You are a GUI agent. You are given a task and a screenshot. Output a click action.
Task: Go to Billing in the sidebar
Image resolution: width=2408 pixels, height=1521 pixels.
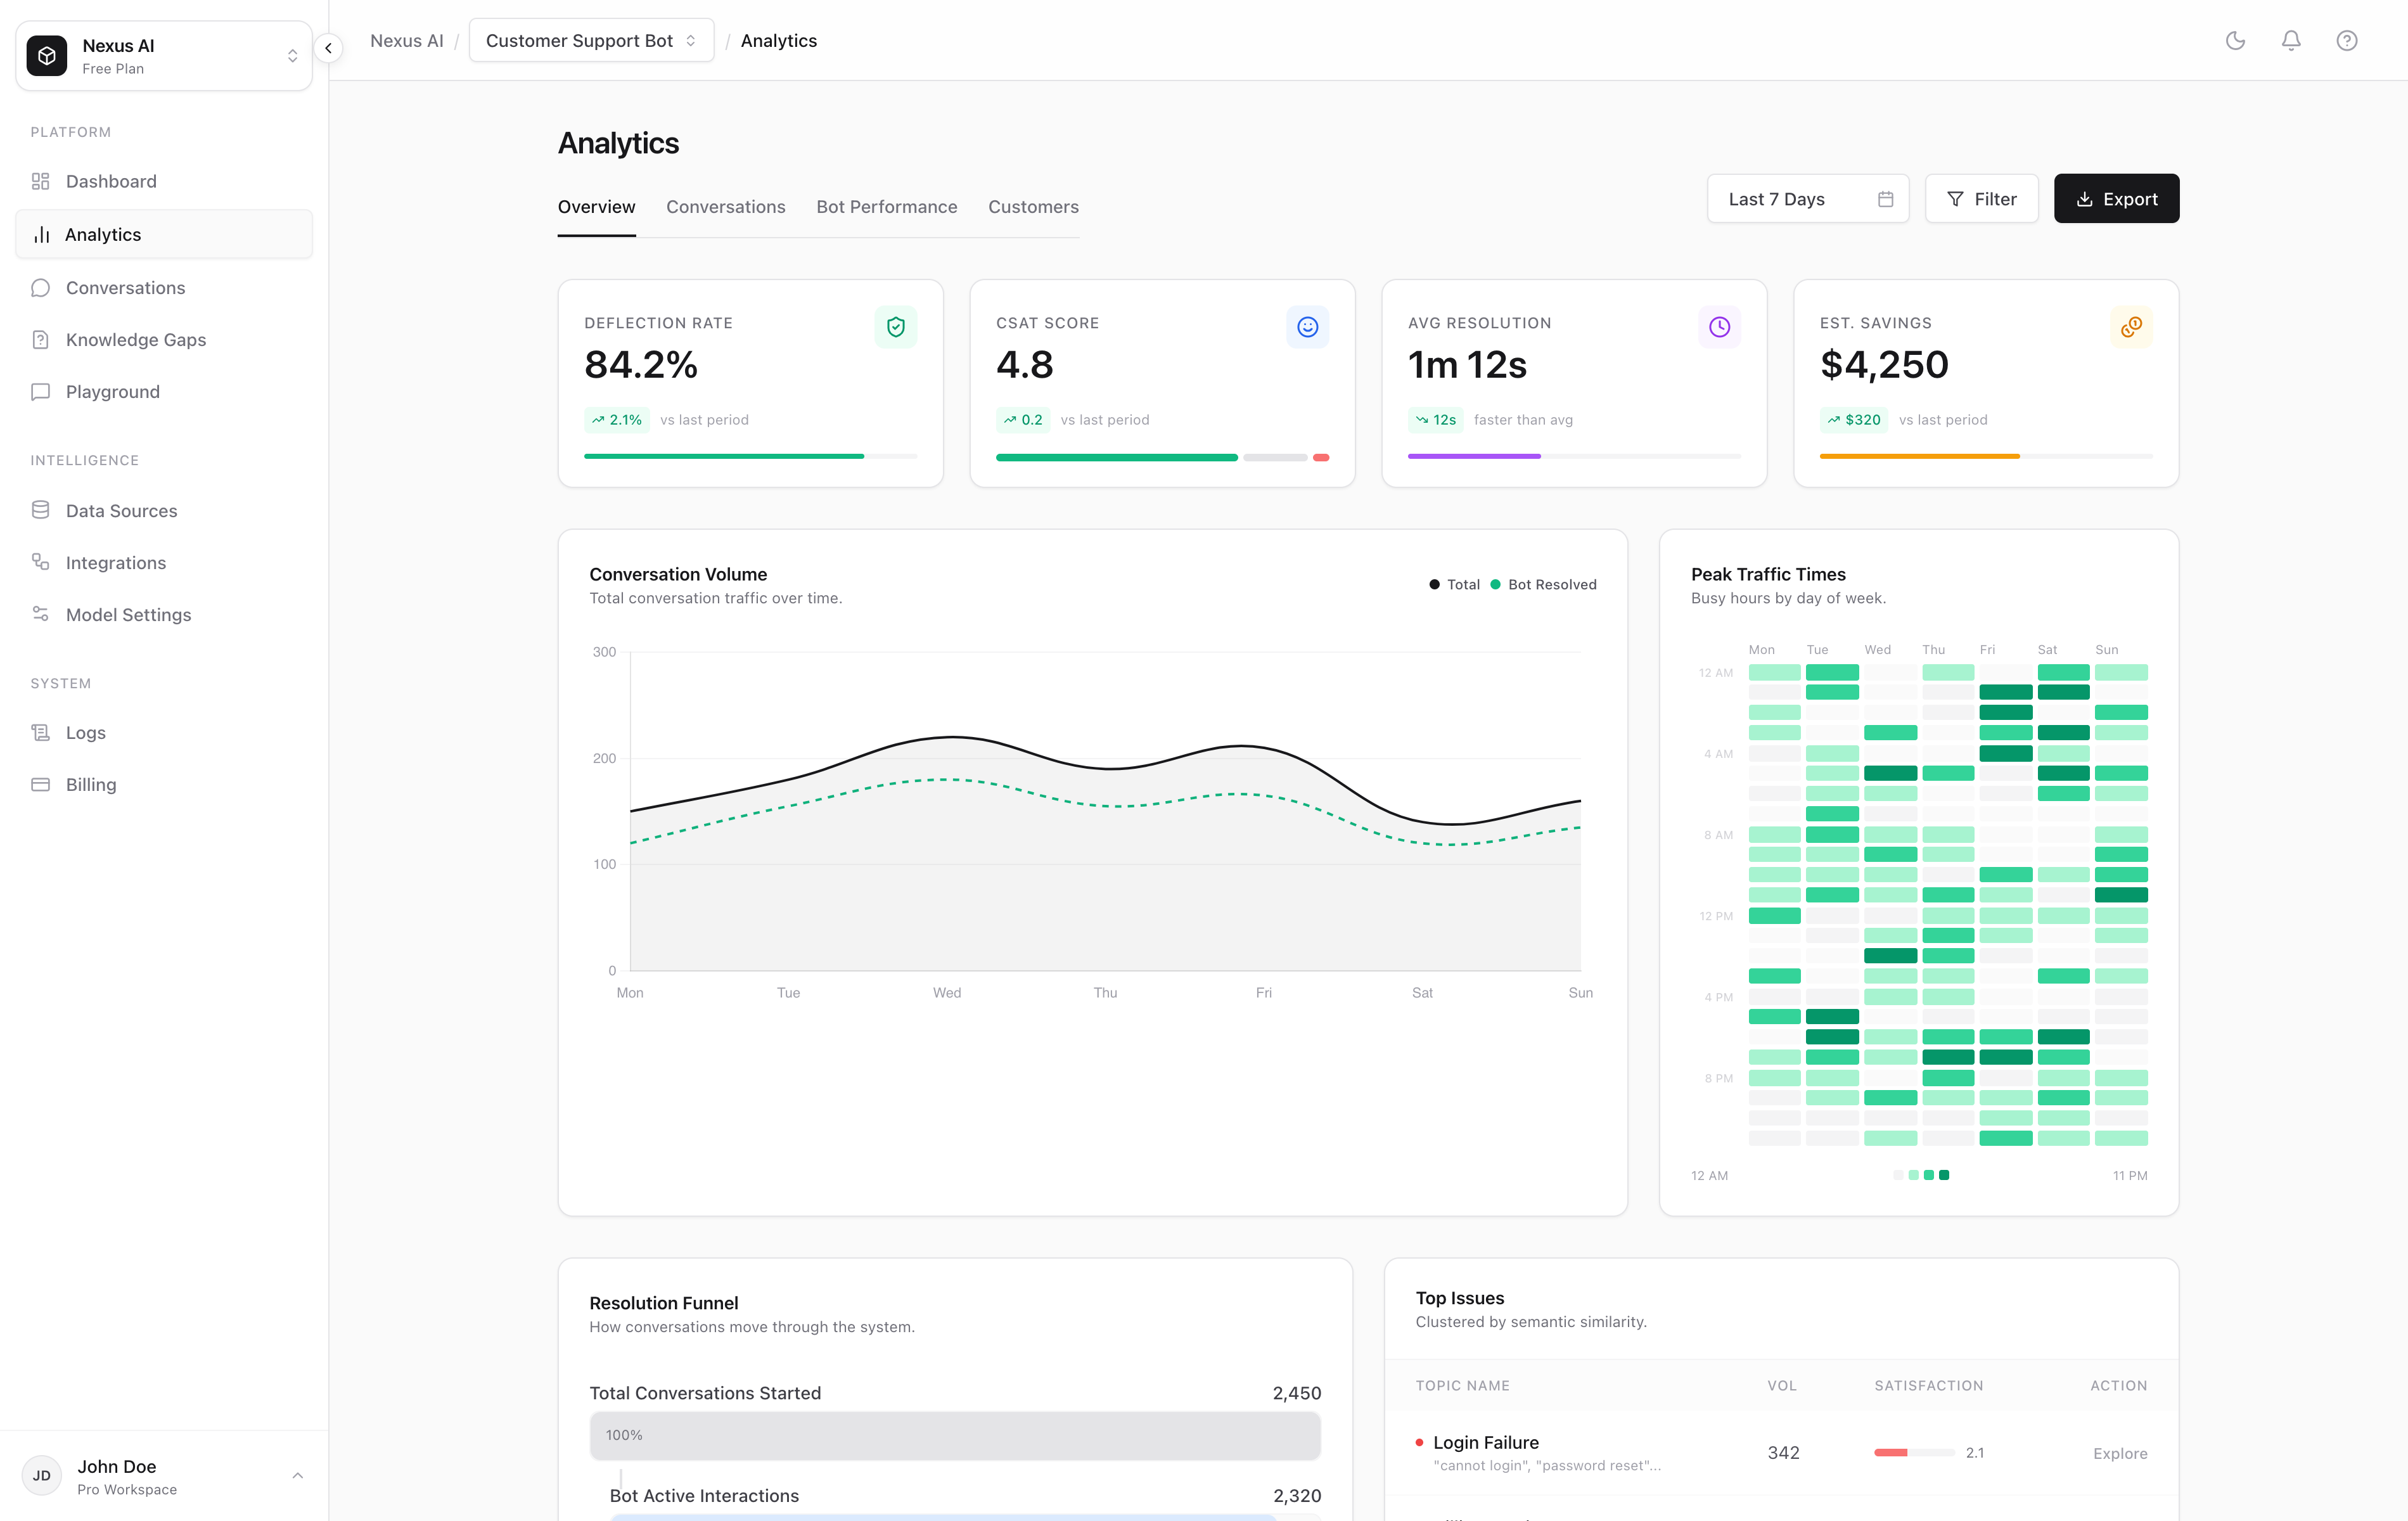pyautogui.click(x=164, y=784)
